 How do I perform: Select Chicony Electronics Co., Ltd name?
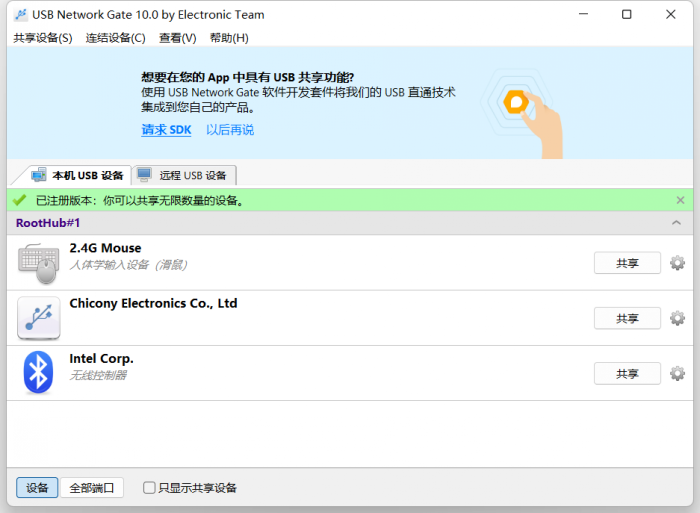(x=153, y=303)
